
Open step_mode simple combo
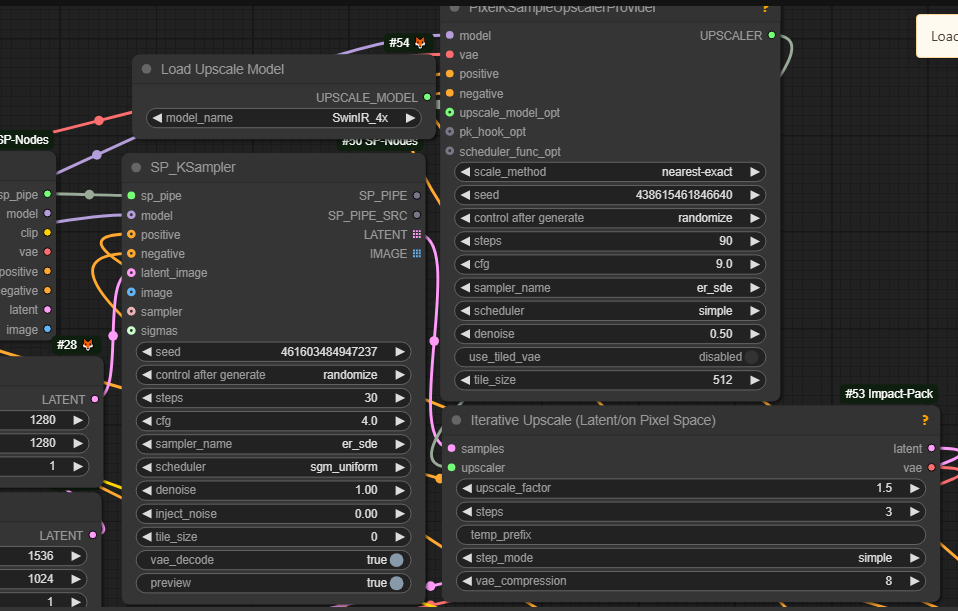click(x=690, y=558)
